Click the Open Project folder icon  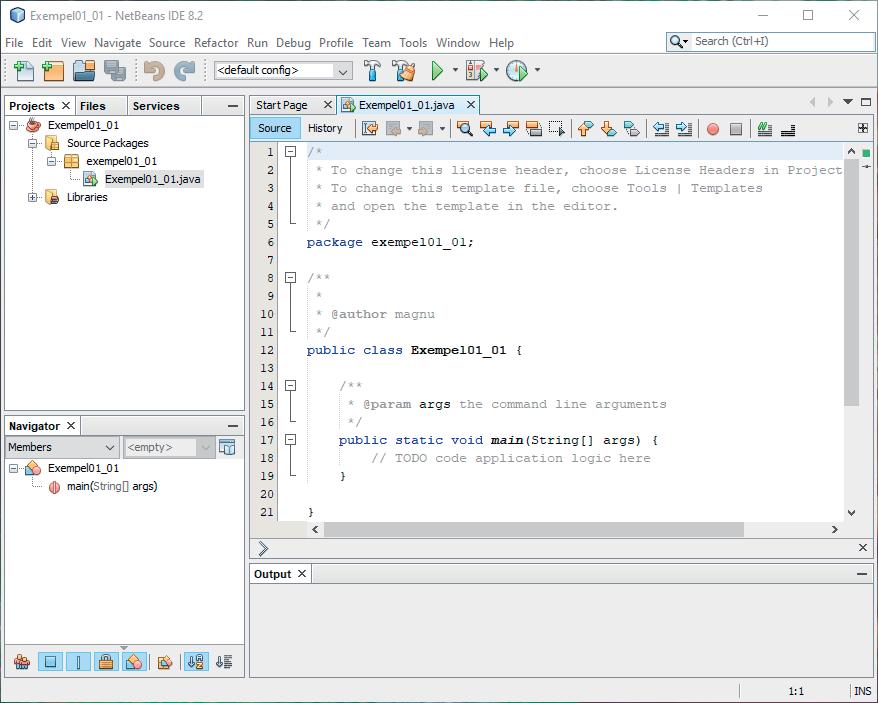pyautogui.click(x=84, y=71)
